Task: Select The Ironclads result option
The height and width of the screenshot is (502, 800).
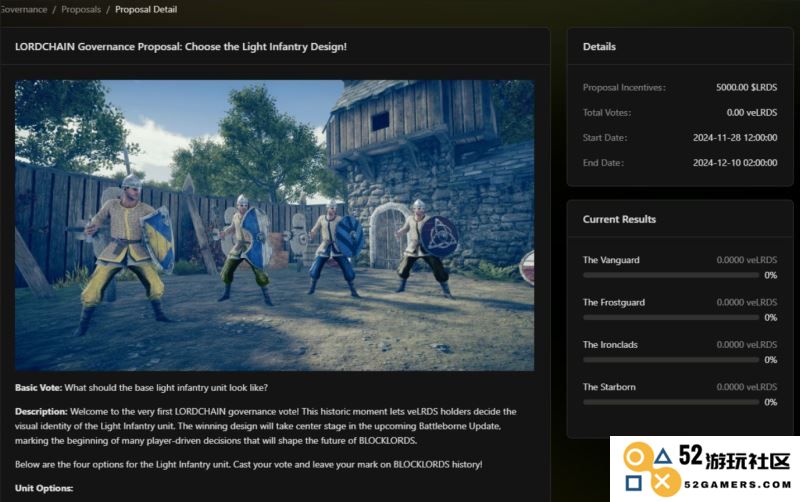Action: pyautogui.click(x=610, y=344)
